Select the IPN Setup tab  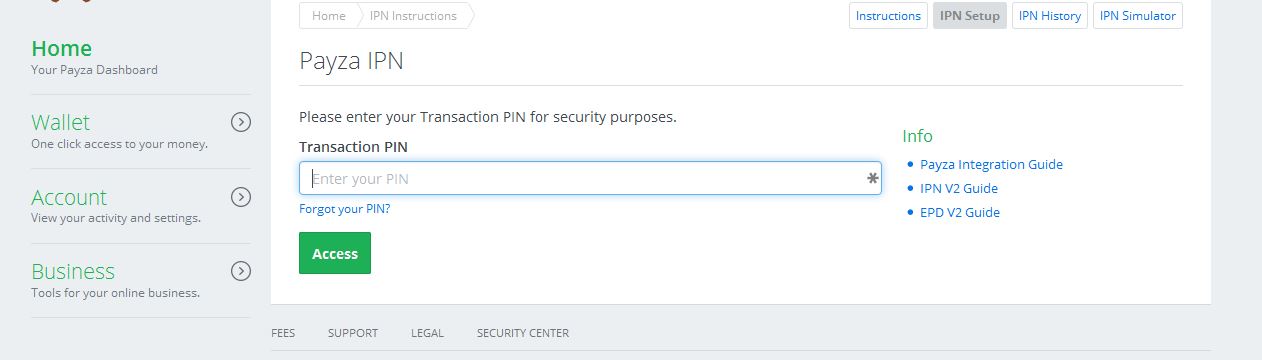pyautogui.click(x=970, y=16)
